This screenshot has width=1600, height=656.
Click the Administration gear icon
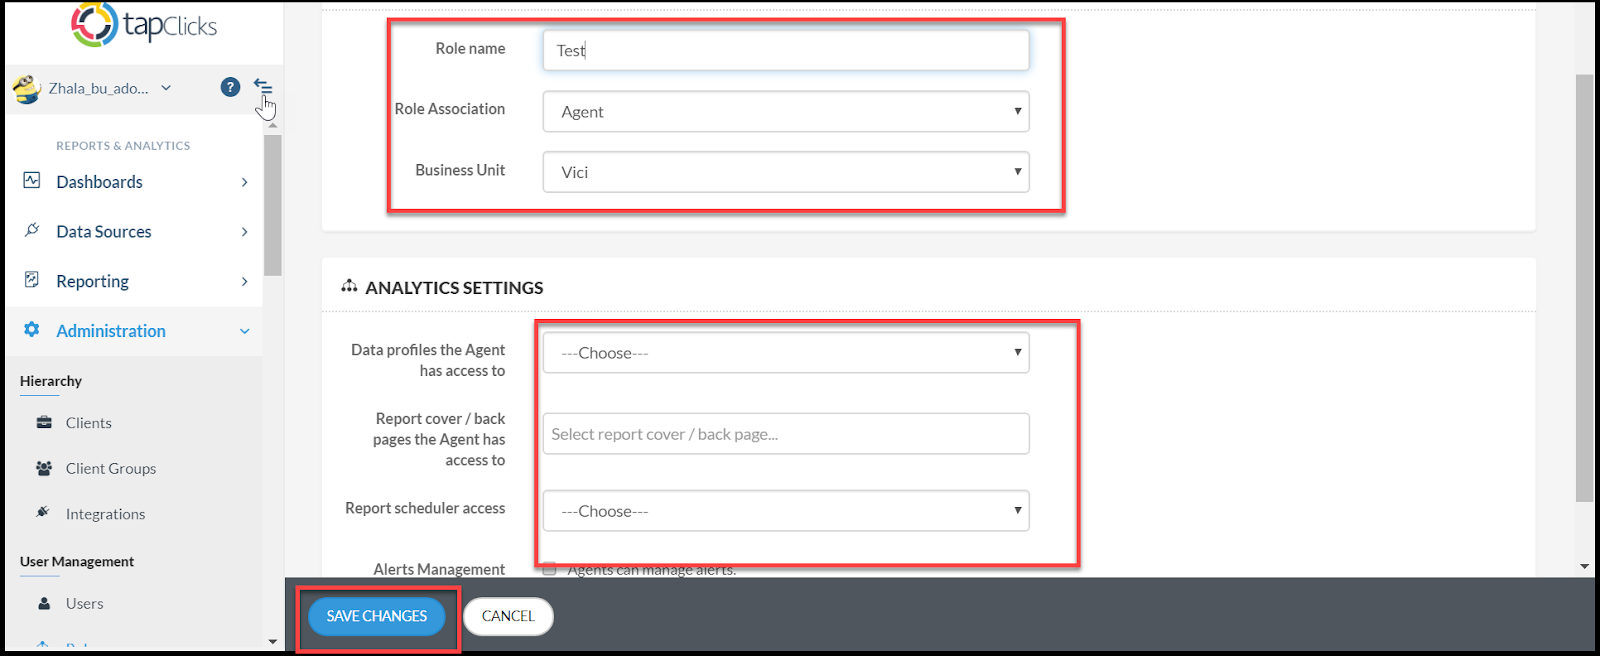(x=32, y=329)
